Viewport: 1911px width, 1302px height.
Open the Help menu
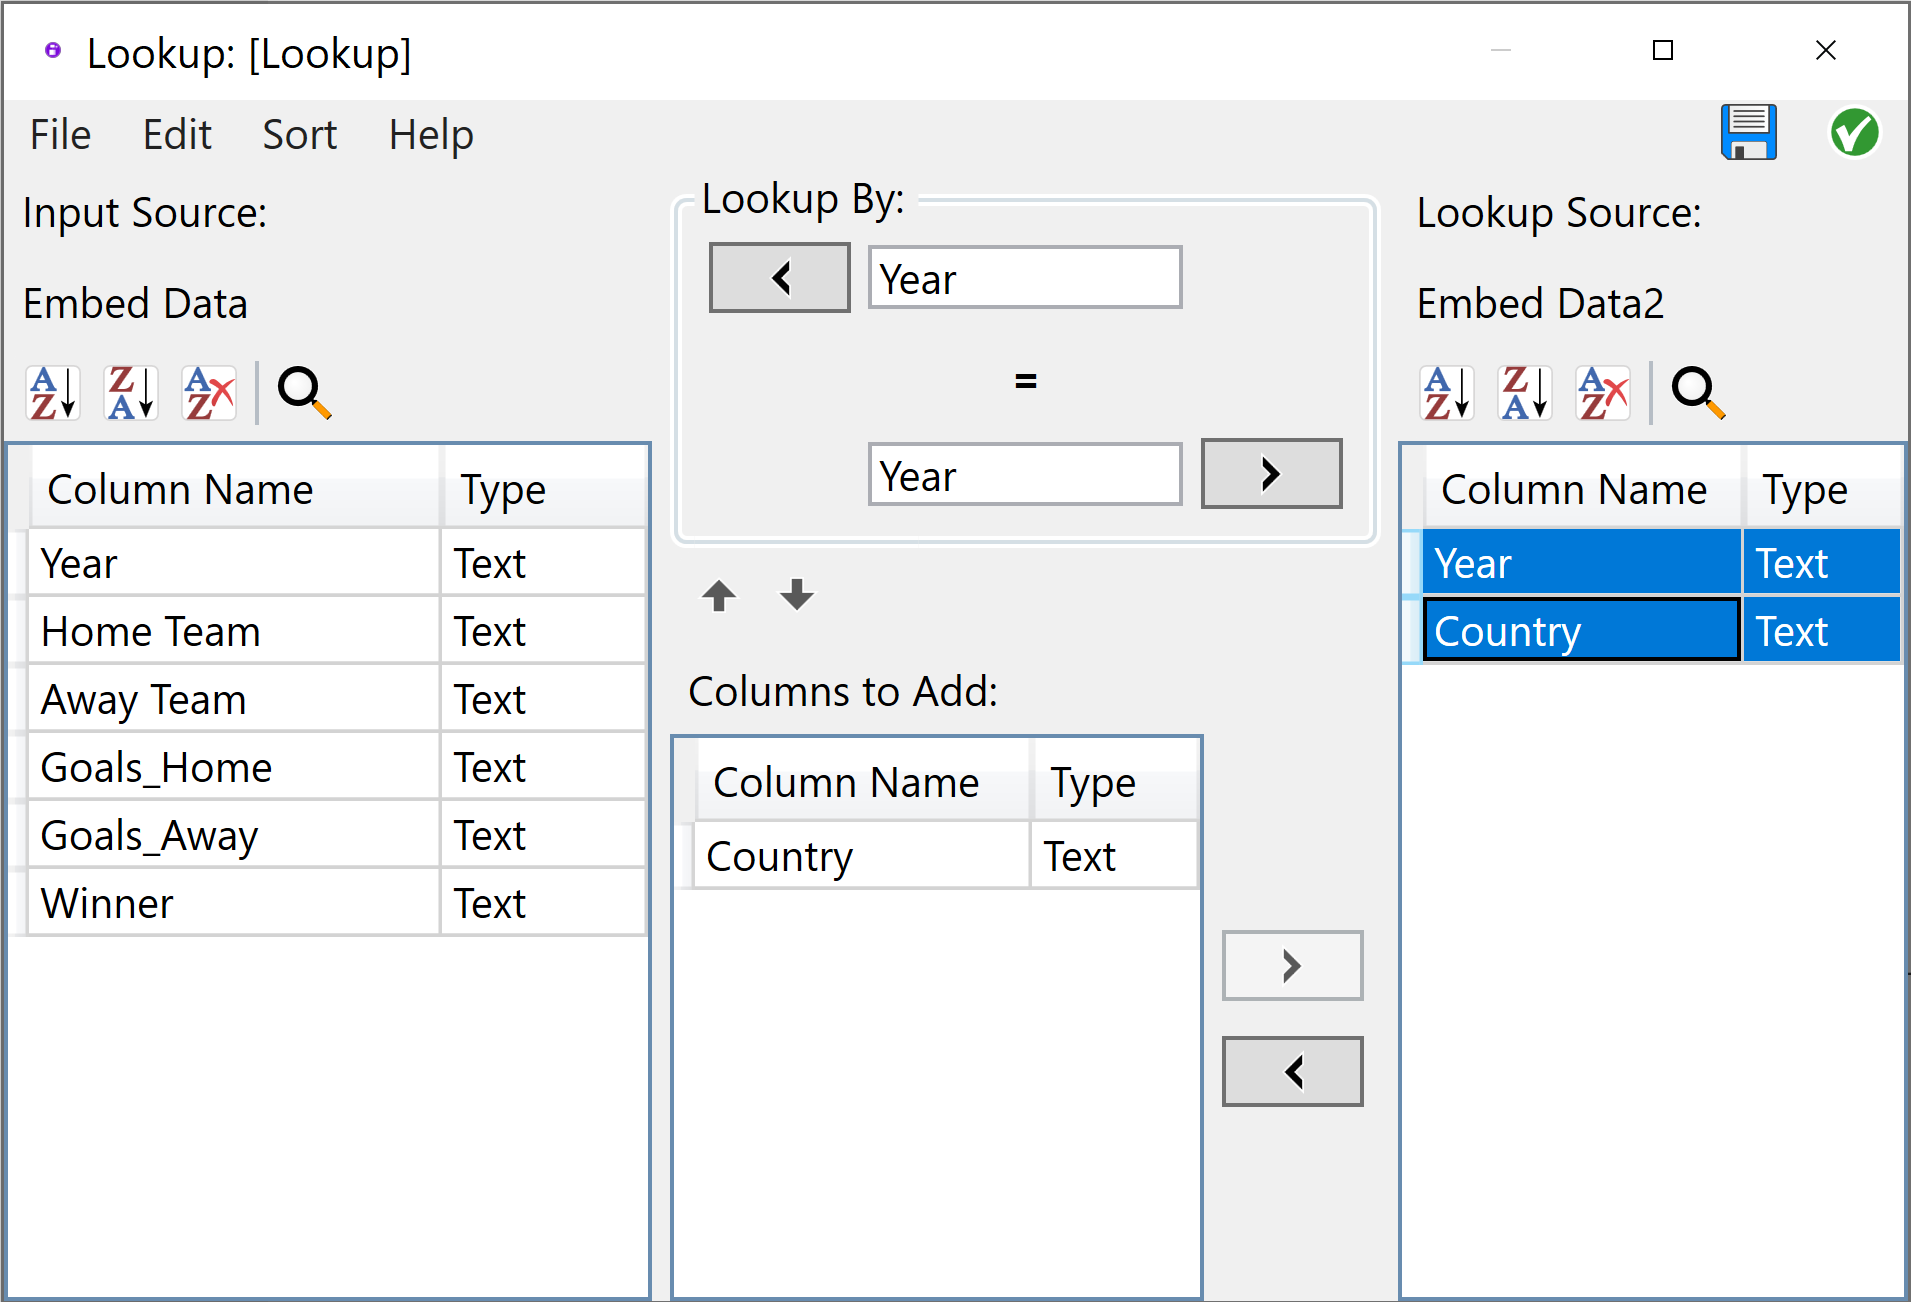tap(431, 134)
